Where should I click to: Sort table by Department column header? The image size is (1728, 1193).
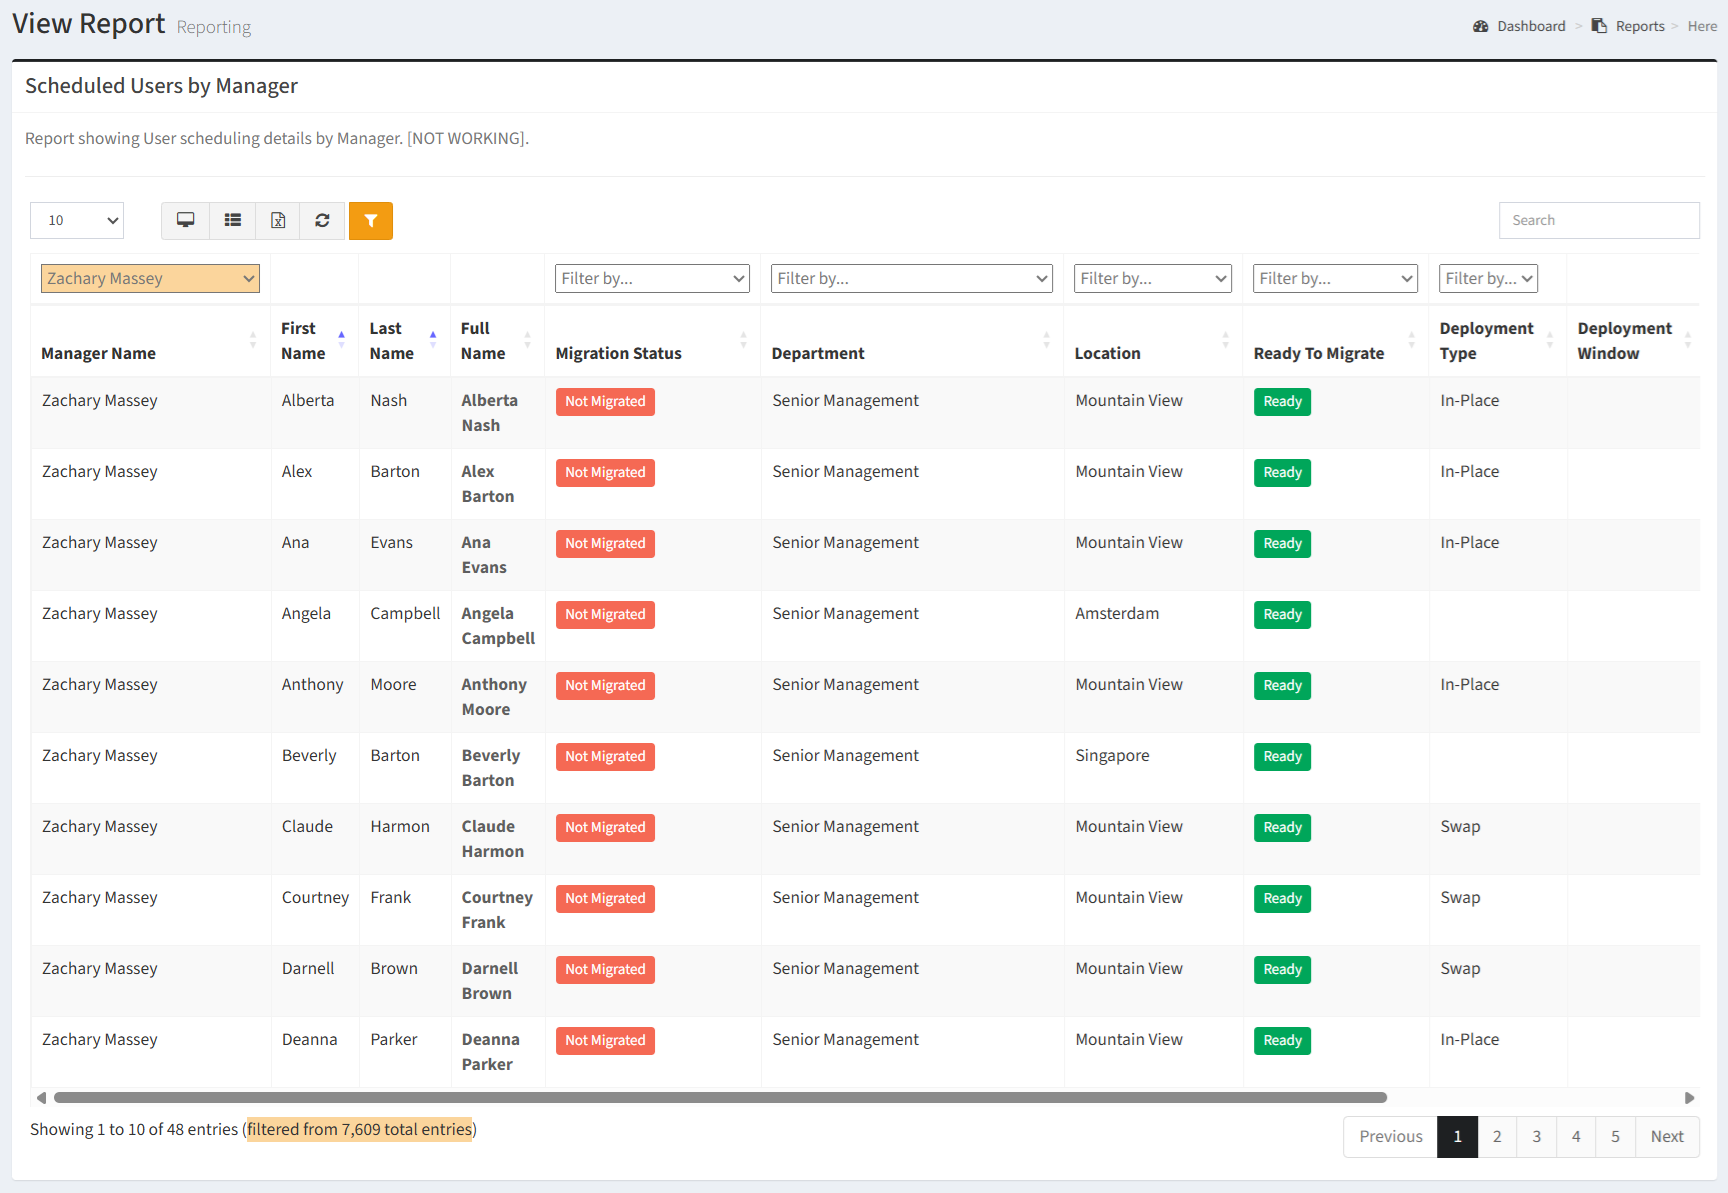tap(1046, 341)
